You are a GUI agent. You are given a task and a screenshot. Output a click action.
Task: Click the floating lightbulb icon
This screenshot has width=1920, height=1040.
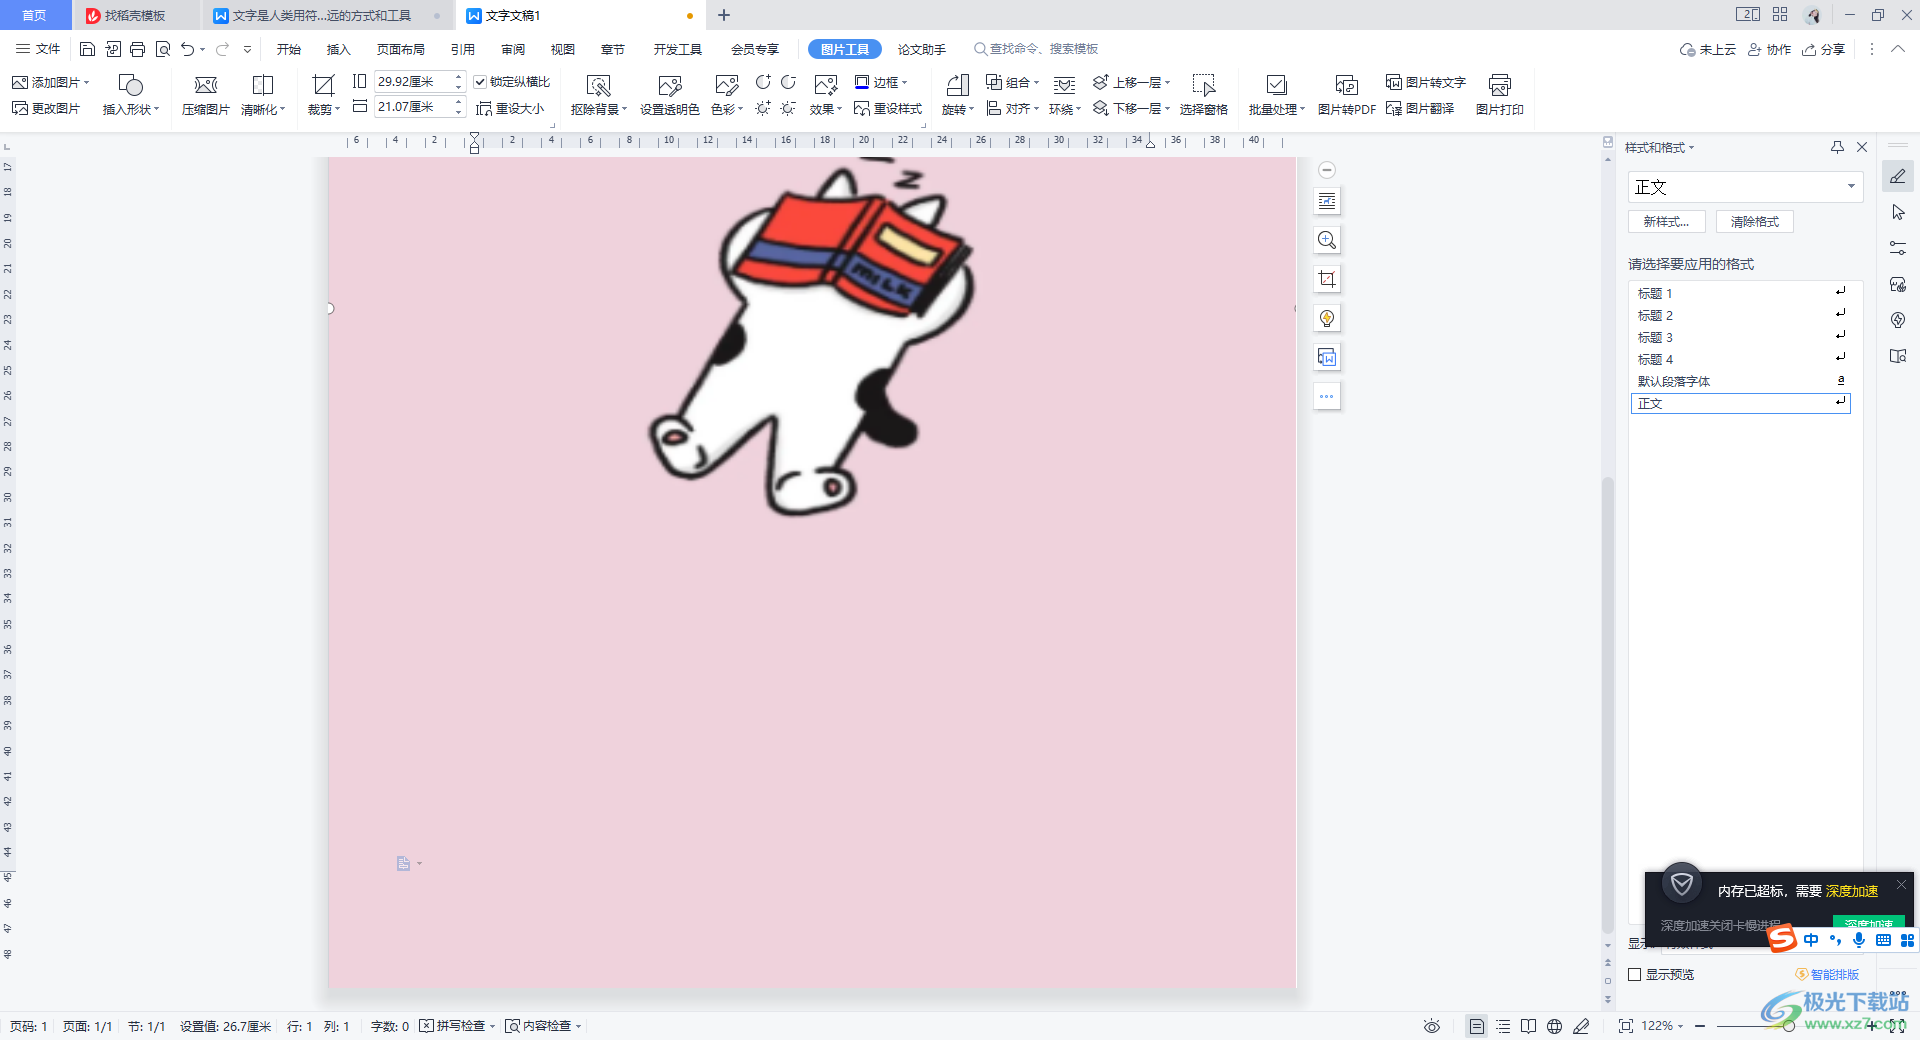pos(1327,319)
